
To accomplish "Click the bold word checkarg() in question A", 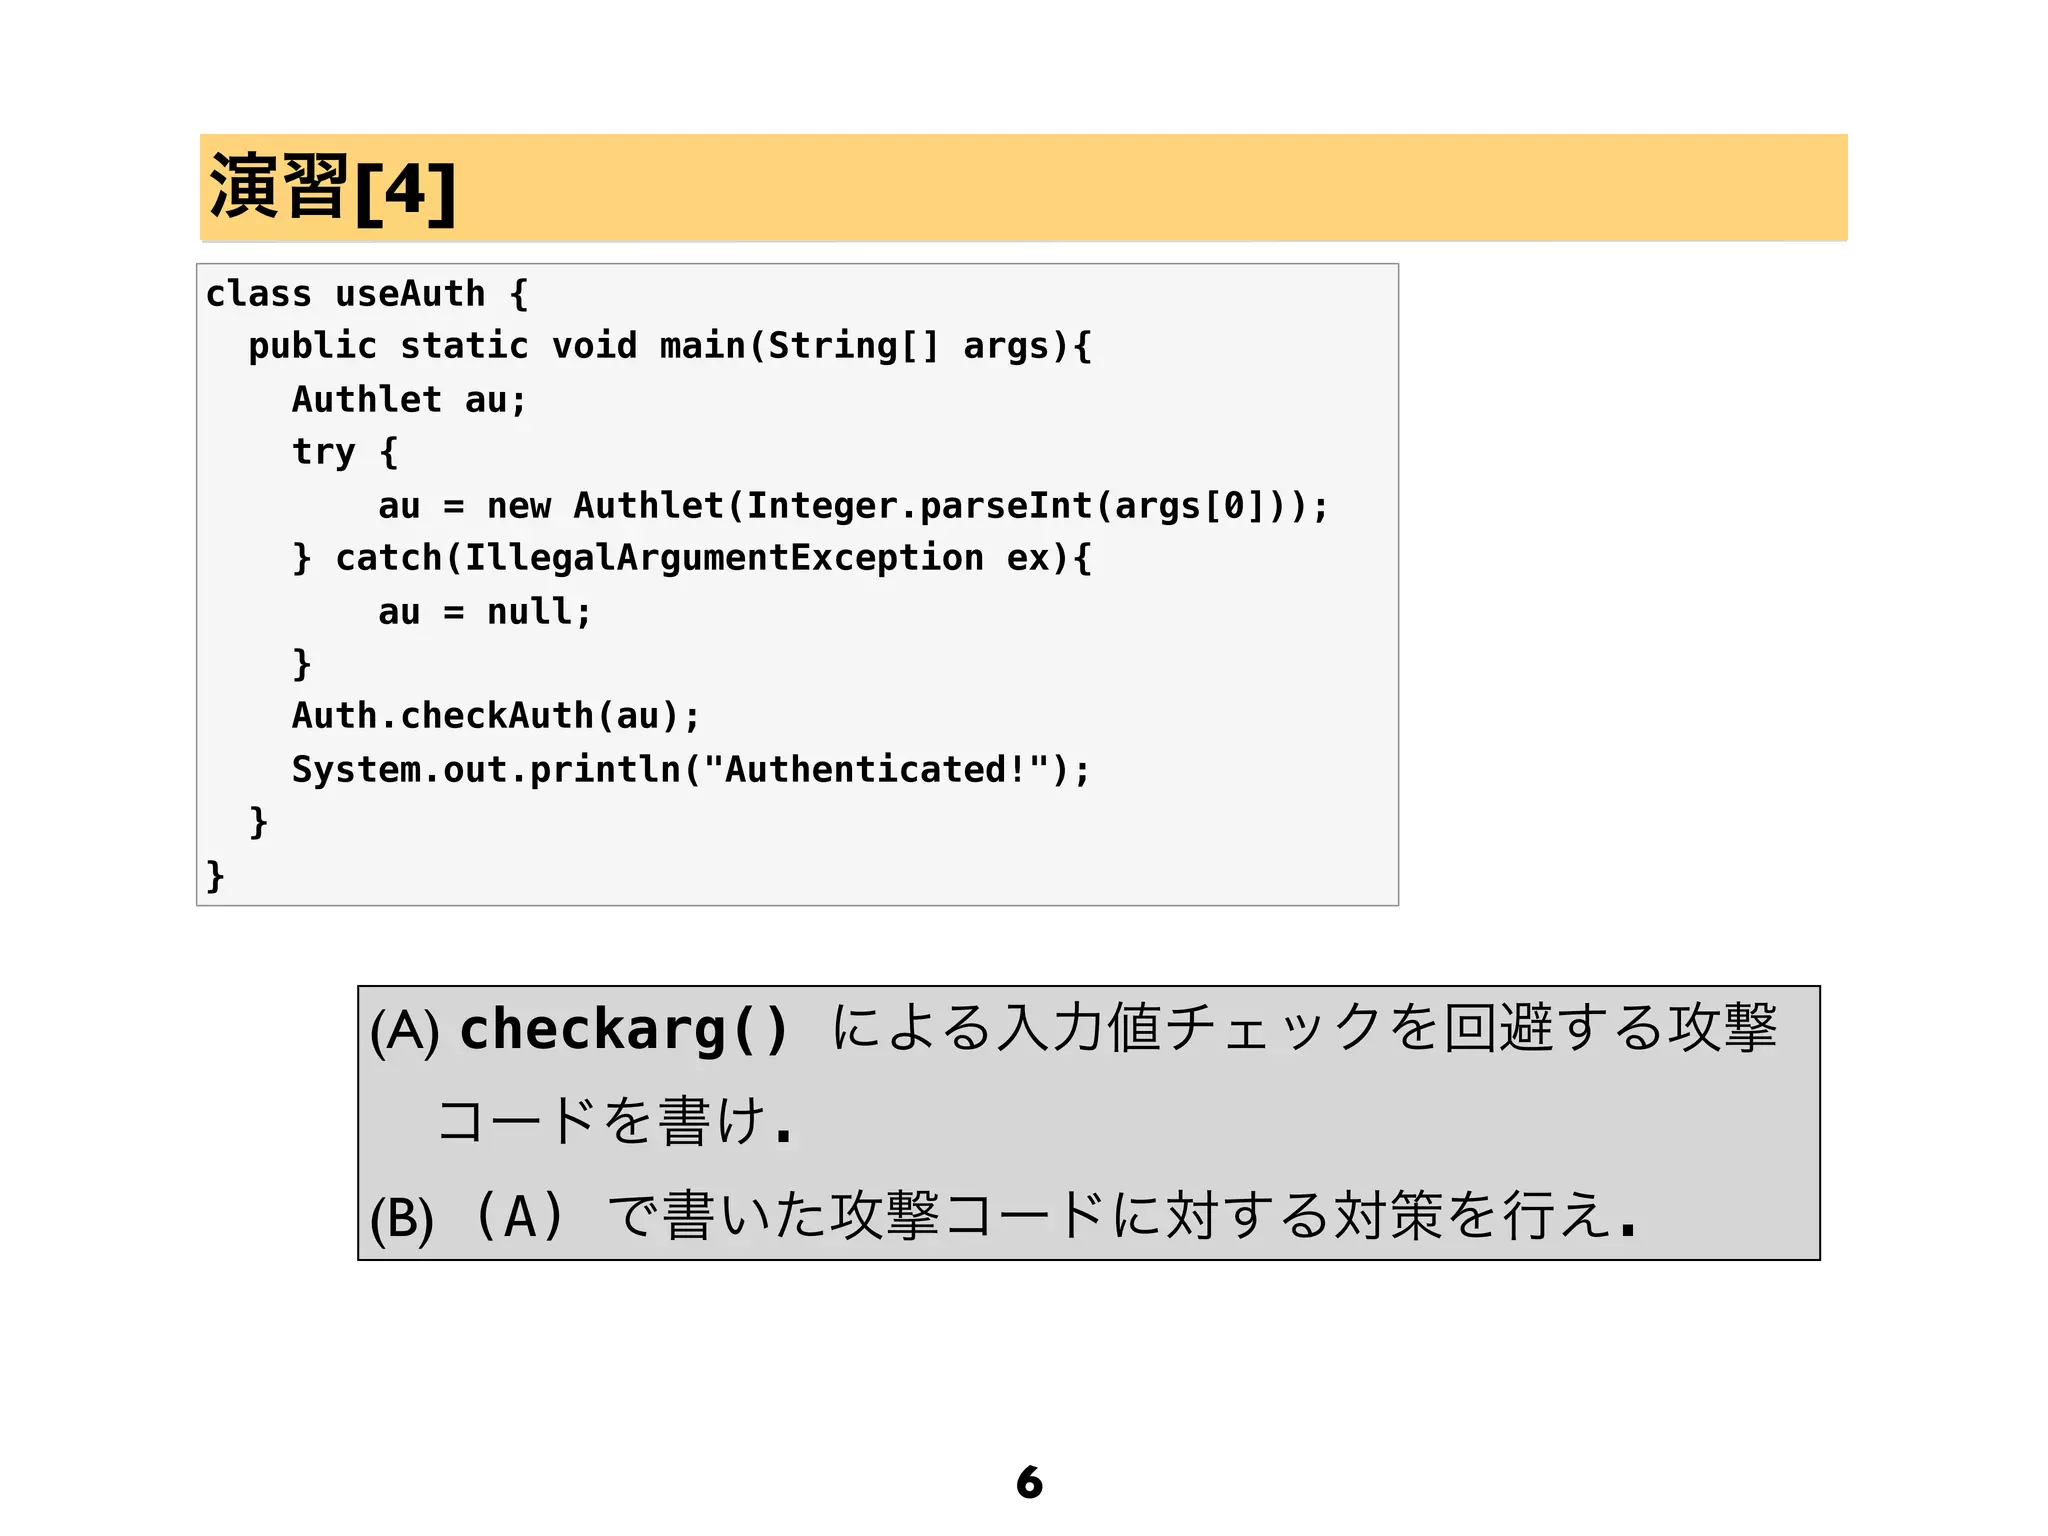I will point(624,1030).
